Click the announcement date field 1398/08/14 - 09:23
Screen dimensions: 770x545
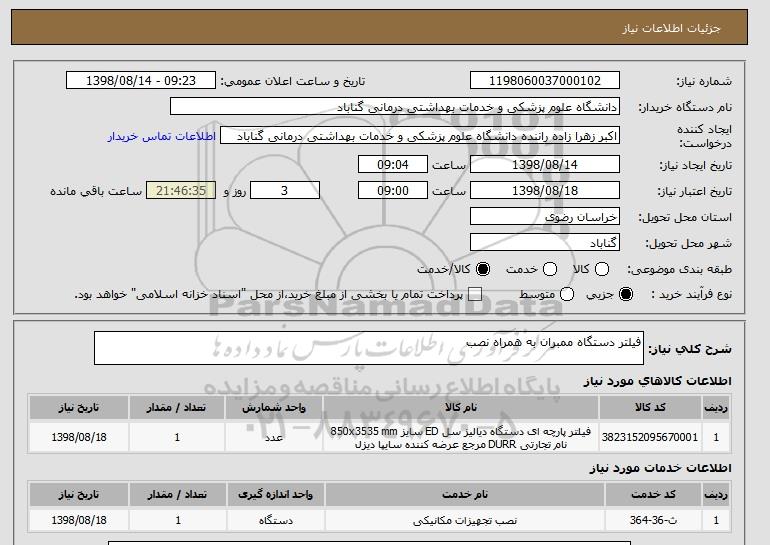tap(141, 81)
